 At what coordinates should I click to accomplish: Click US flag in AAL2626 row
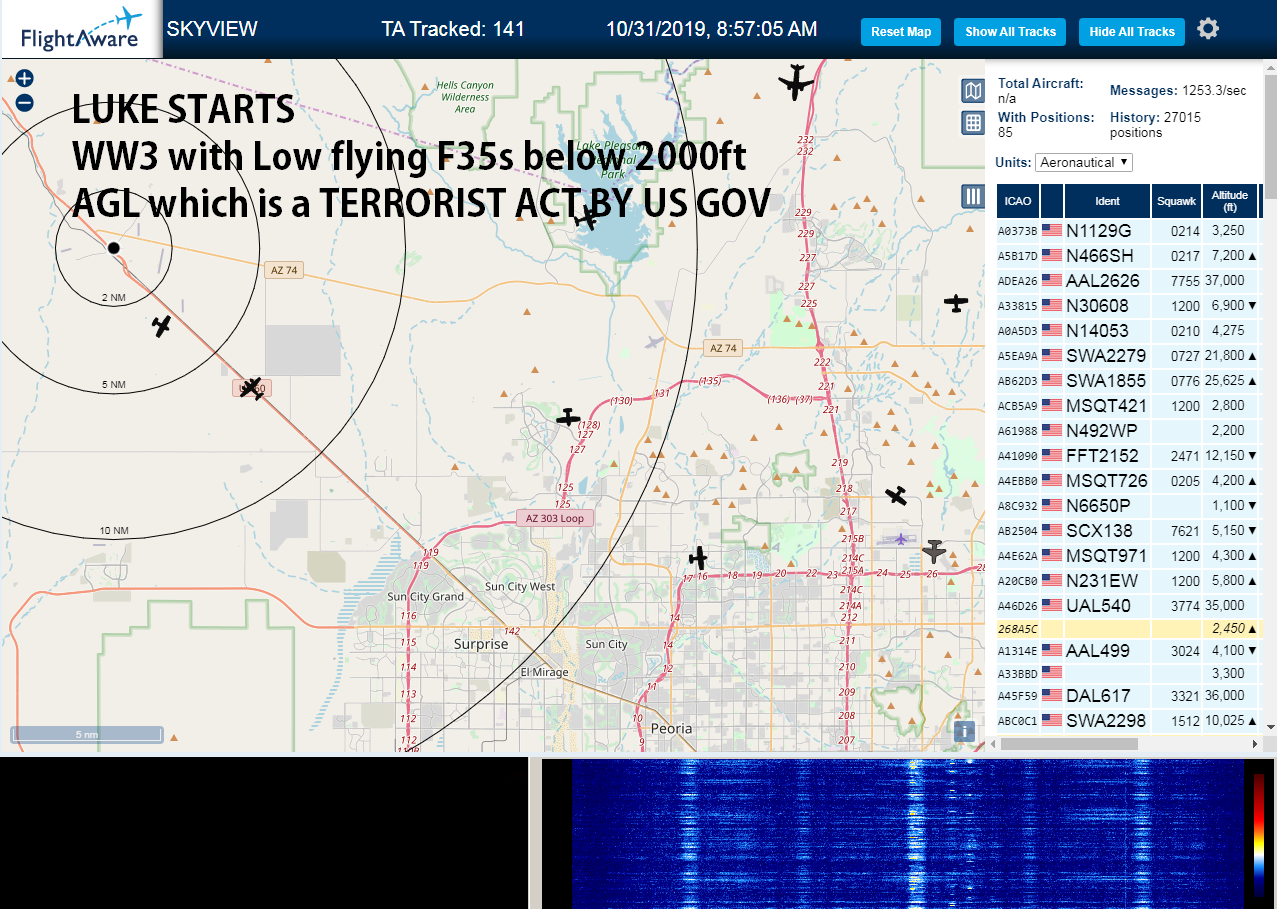[x=1052, y=280]
